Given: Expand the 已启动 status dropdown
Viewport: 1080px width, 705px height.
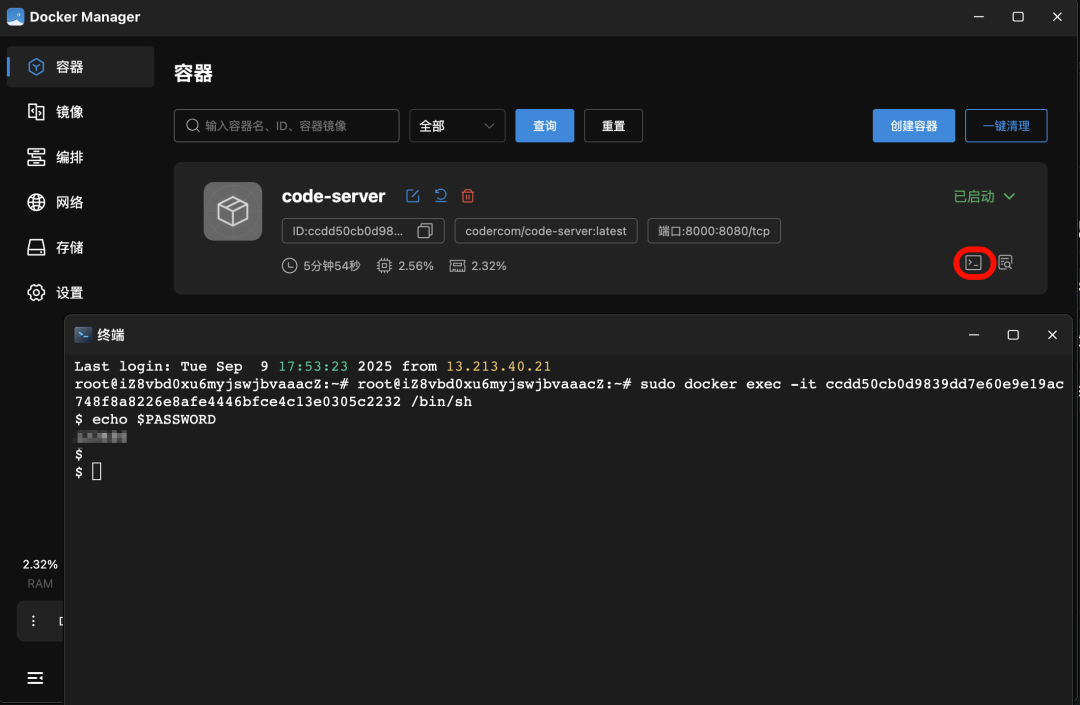Looking at the screenshot, I should click(984, 197).
